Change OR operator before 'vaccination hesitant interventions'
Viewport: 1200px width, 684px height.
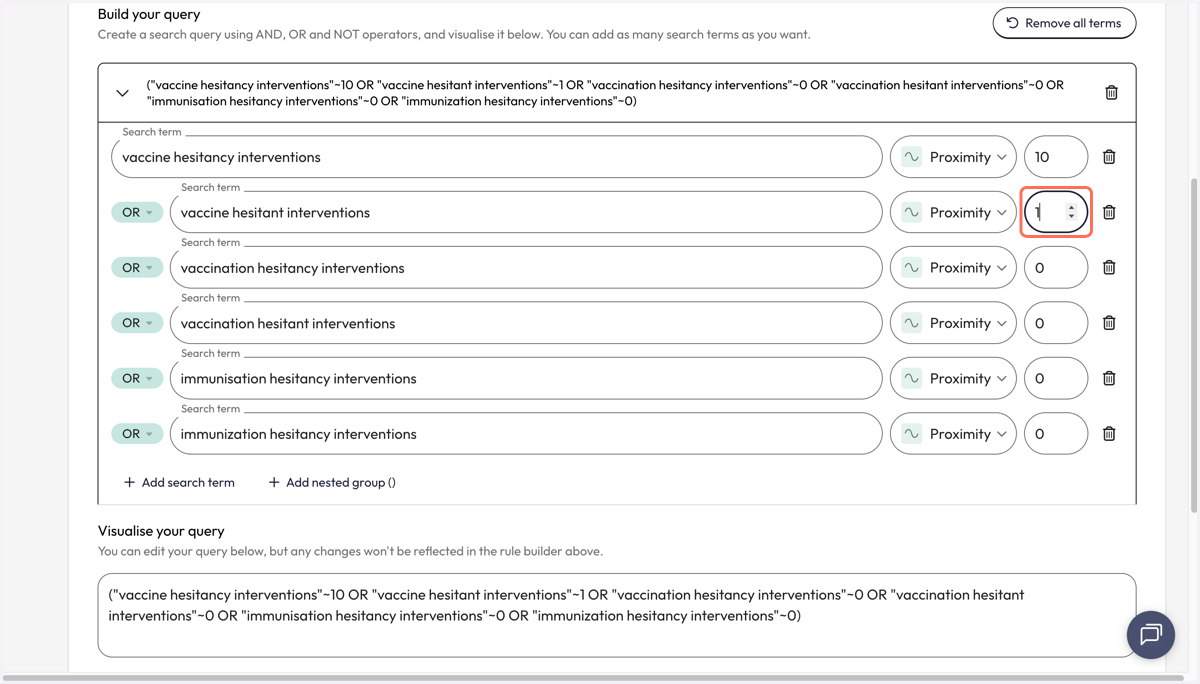137,323
